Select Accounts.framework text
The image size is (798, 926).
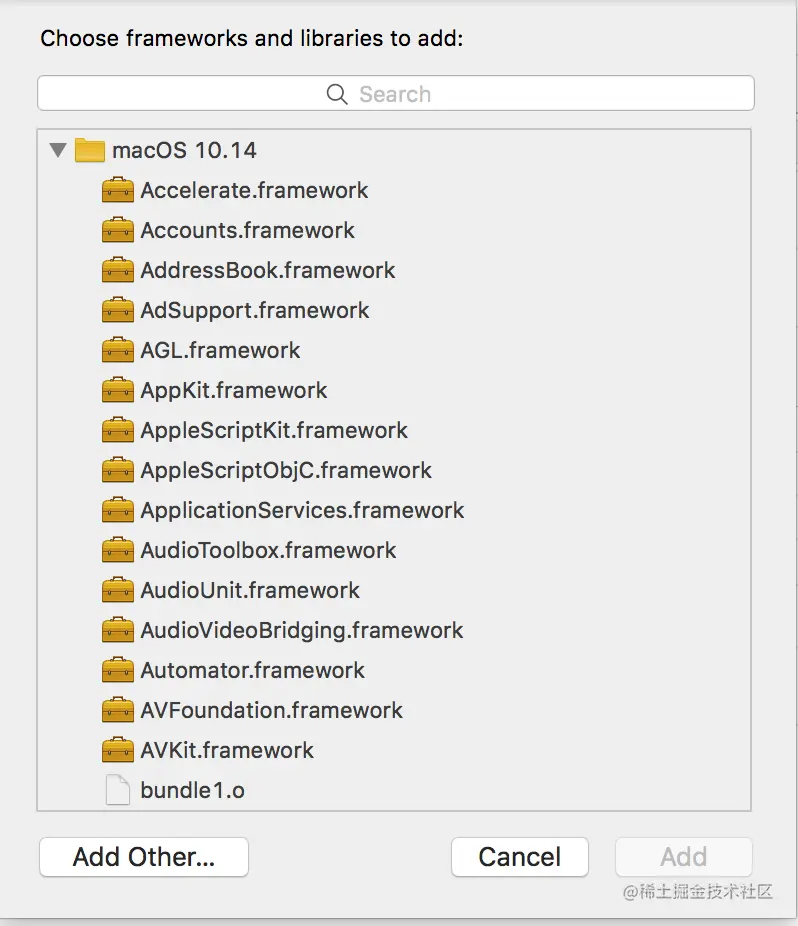[x=247, y=230]
